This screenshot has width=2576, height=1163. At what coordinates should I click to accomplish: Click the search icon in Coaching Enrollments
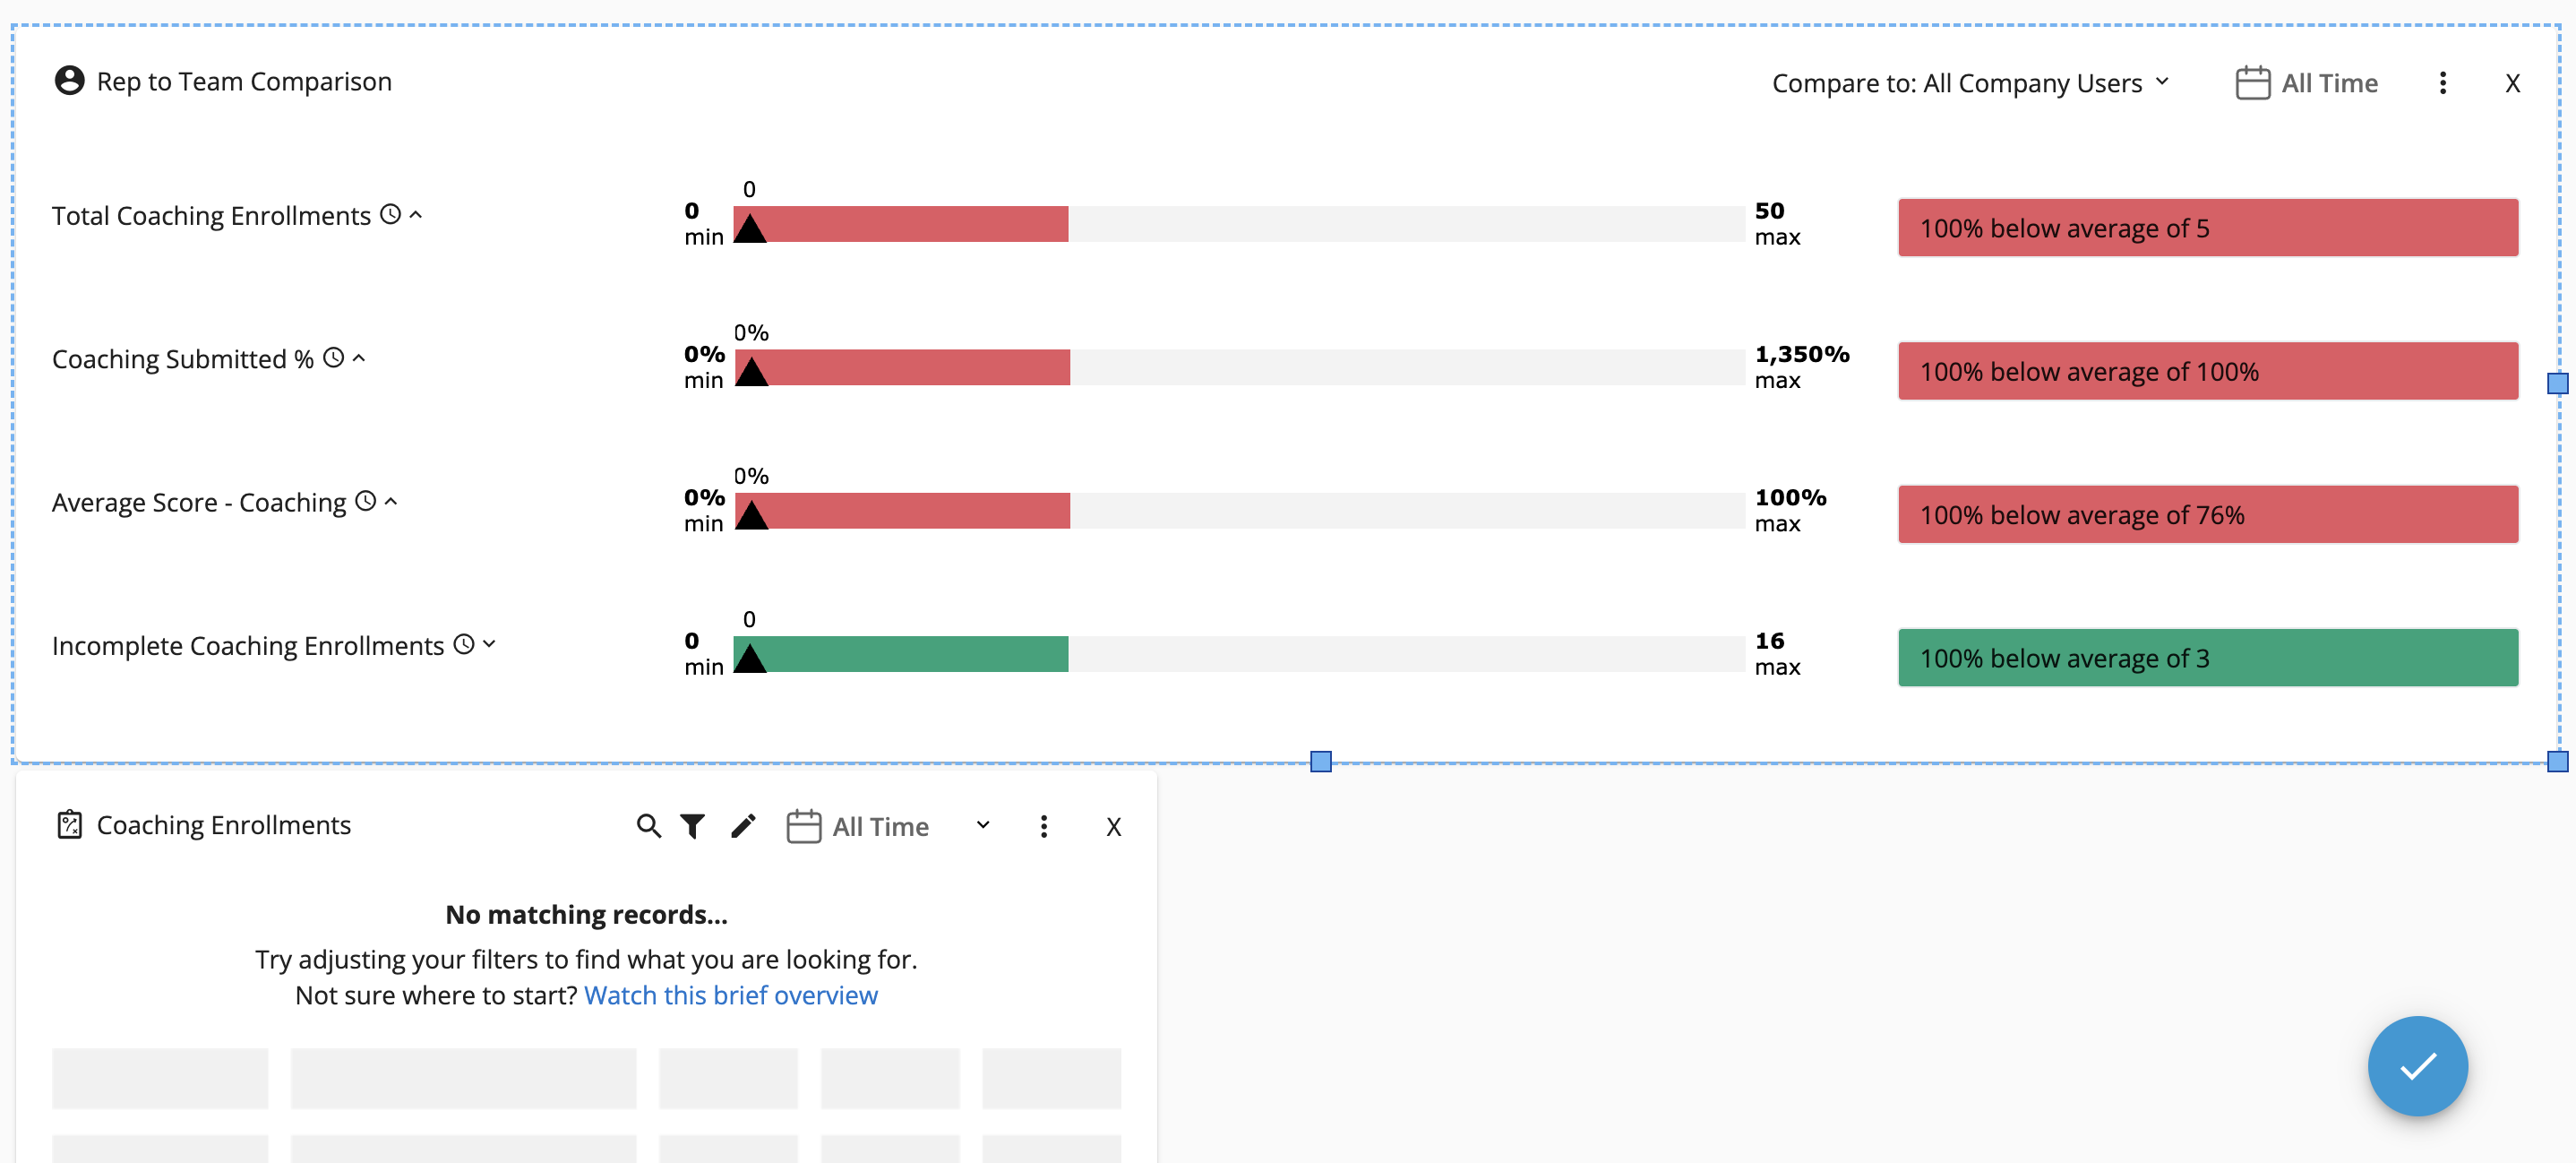[648, 826]
